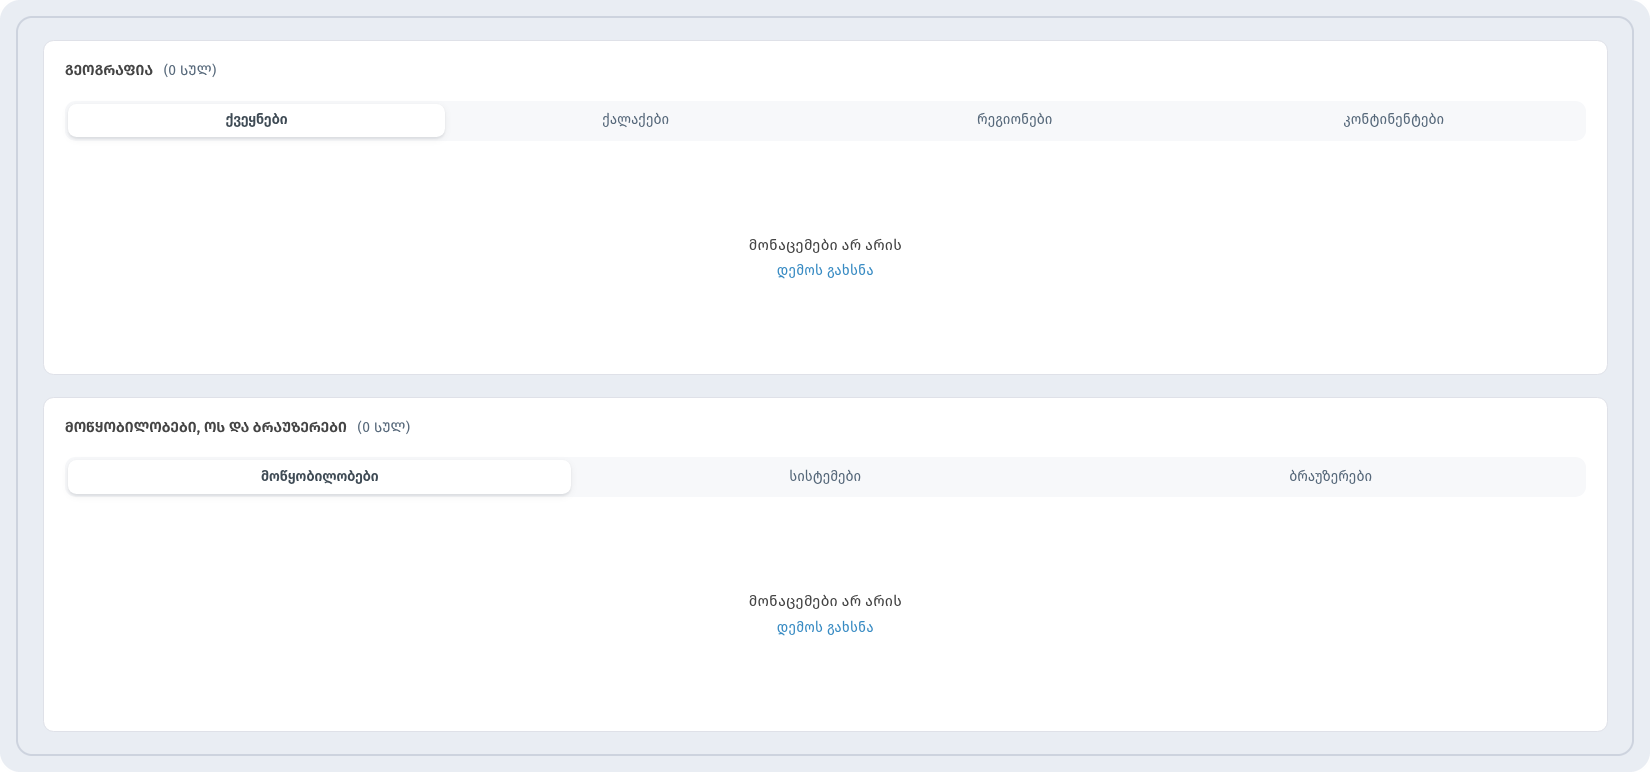Click მოწყობილობები, ოს და ბრაუზერები heading

coord(206,427)
